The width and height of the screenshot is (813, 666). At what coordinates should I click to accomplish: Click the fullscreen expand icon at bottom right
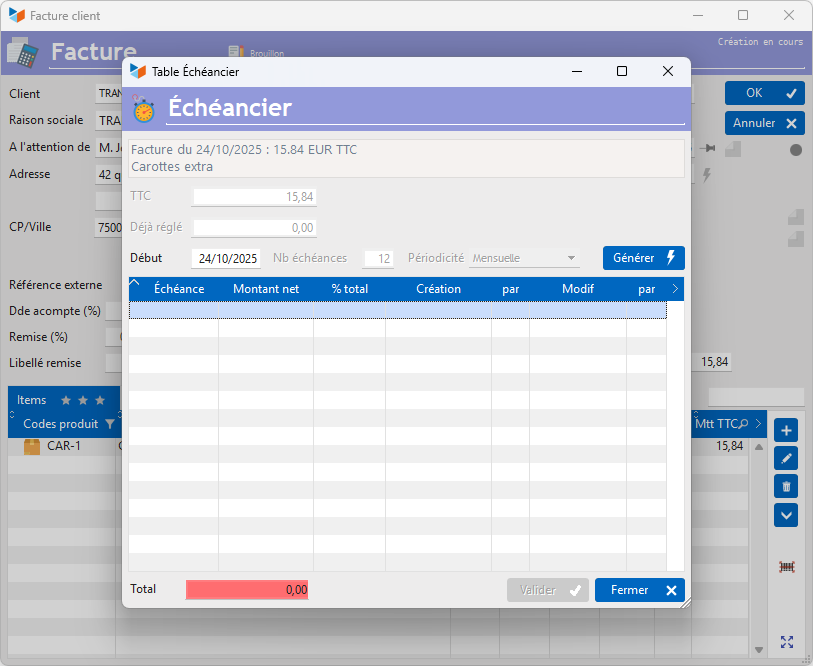click(x=786, y=642)
